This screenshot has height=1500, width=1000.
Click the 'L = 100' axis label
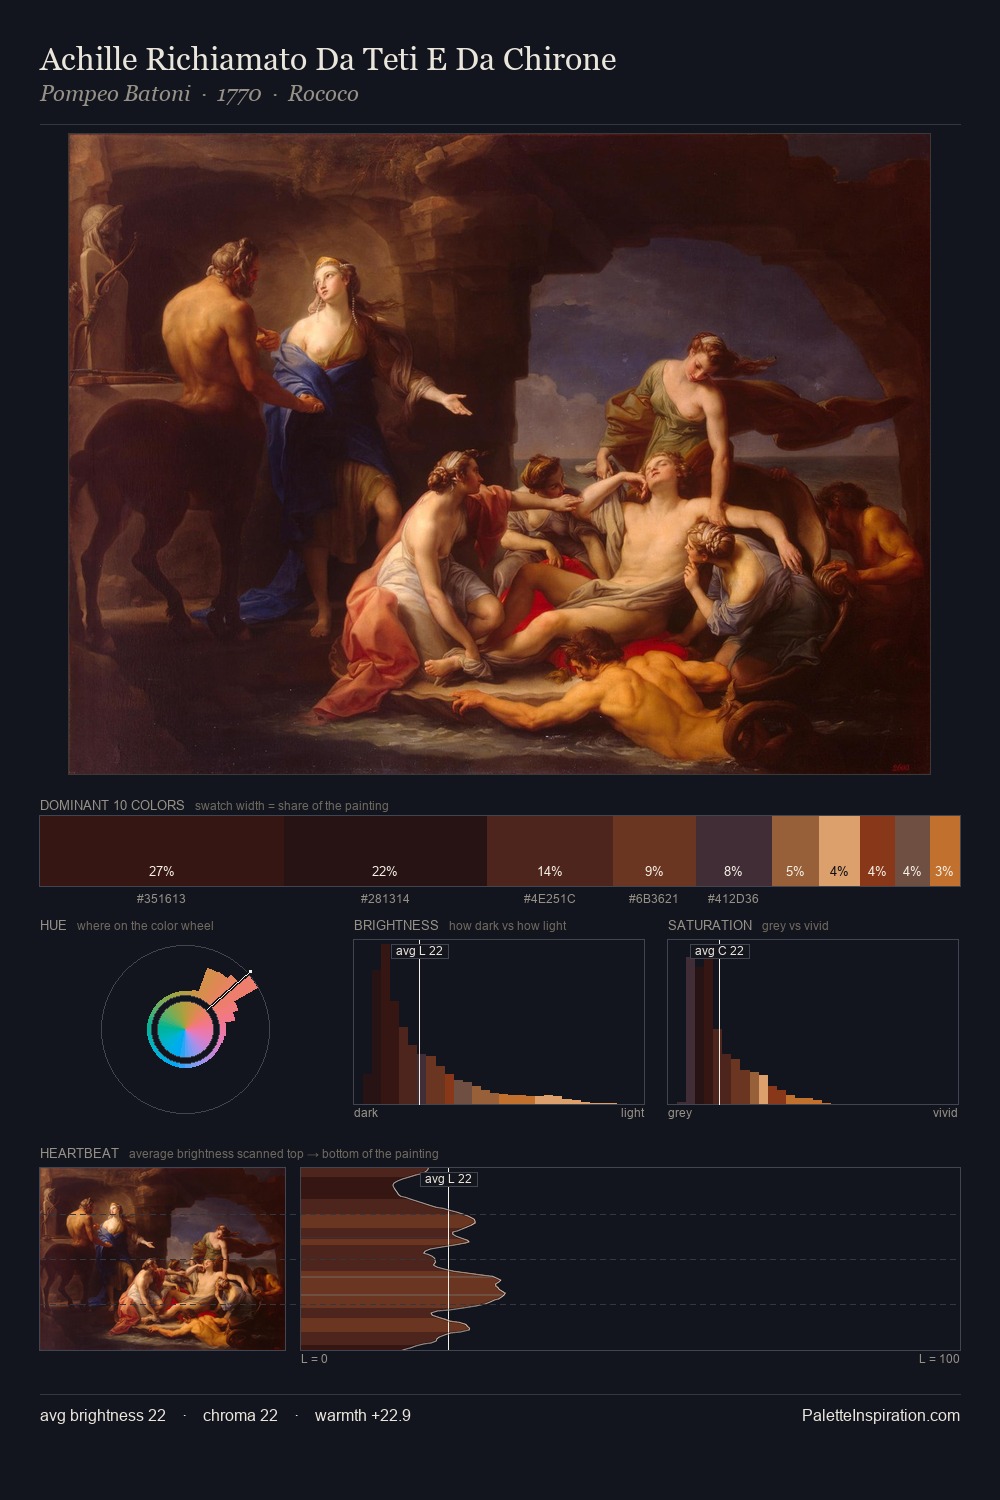coord(939,1359)
